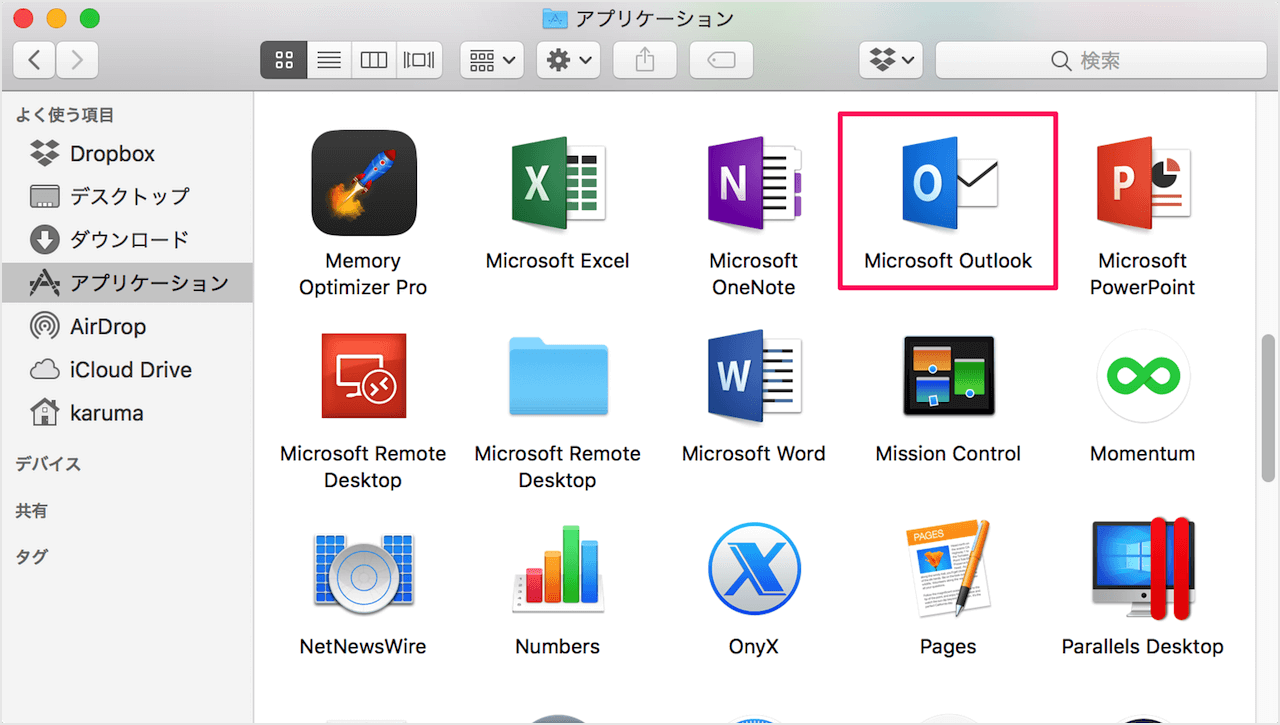
Task: Open the Mission Control app
Action: pos(947,376)
